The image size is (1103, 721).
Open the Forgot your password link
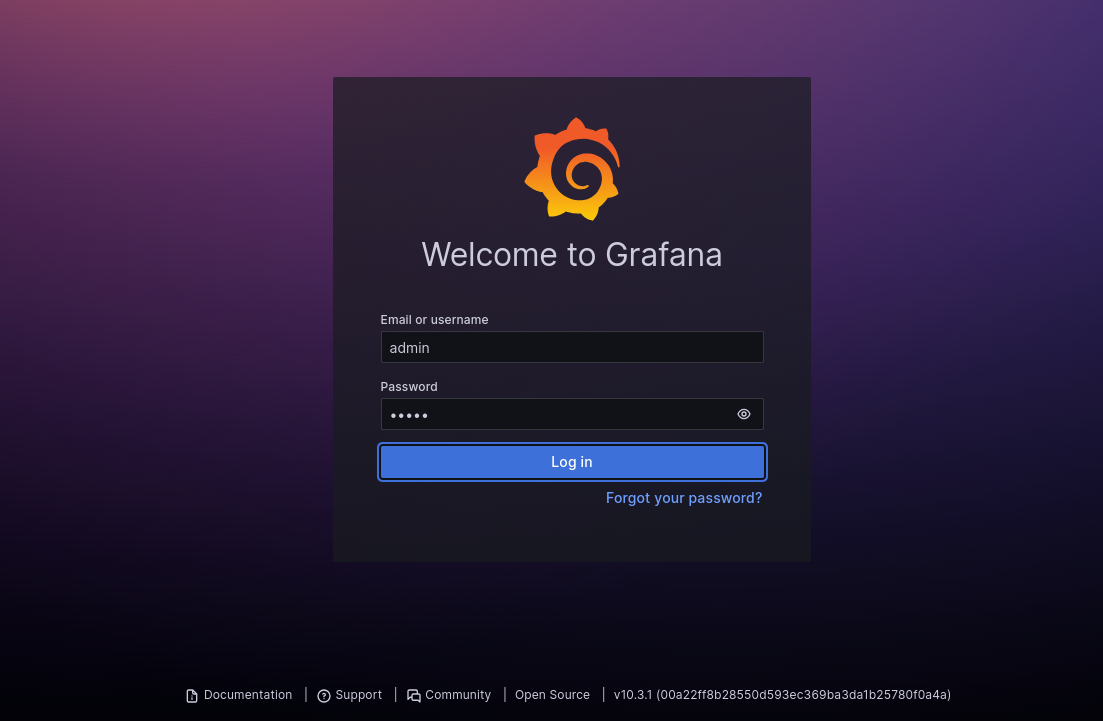684,498
